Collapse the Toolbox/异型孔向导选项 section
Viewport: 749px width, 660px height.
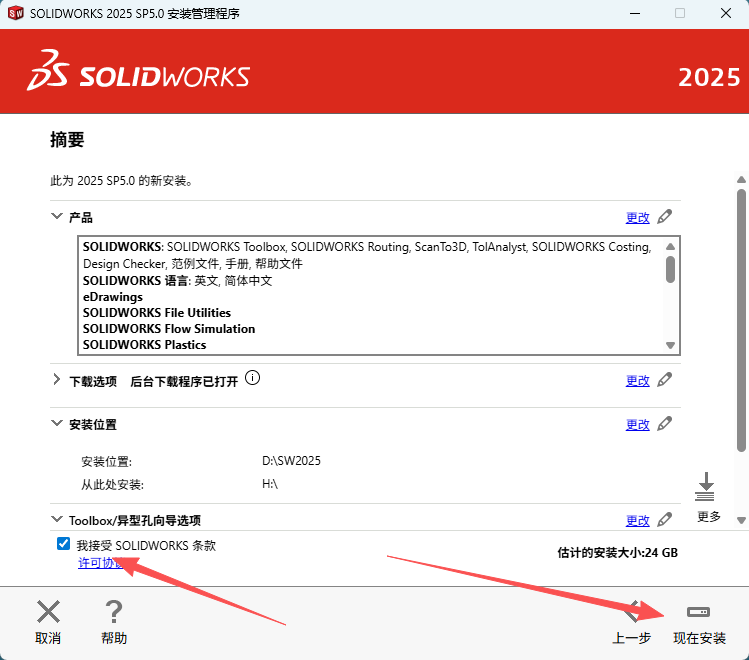pyautogui.click(x=57, y=519)
